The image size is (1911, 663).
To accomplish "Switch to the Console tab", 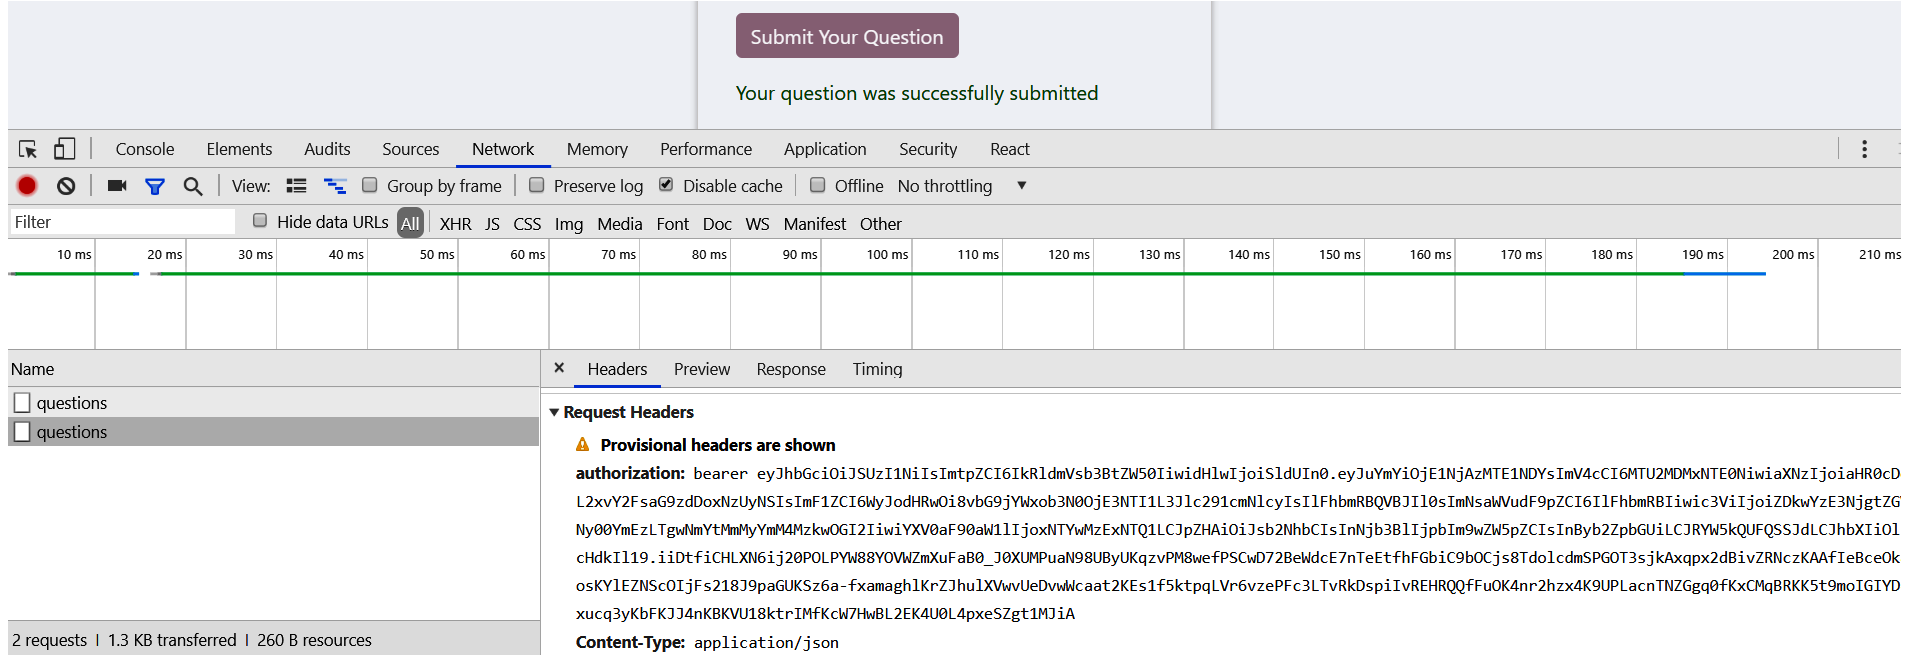I will [145, 149].
